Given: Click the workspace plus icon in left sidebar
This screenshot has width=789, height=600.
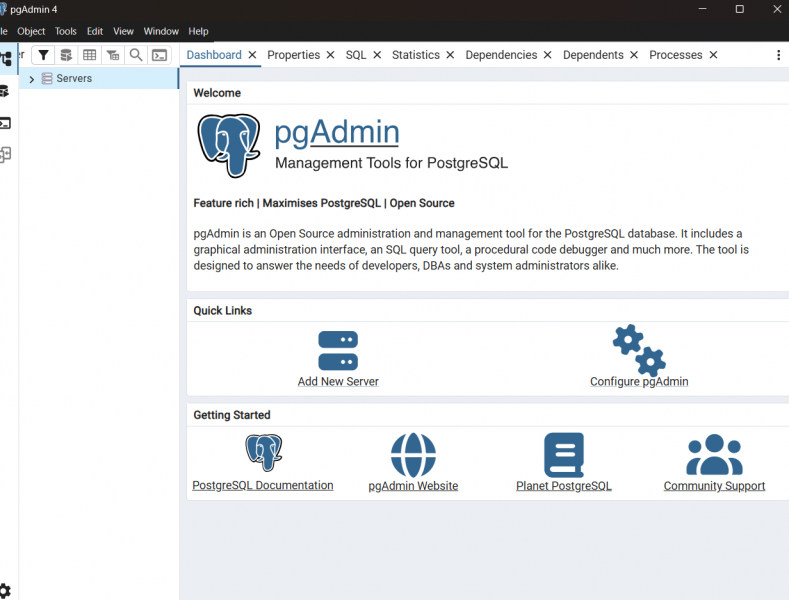Looking at the screenshot, I should click(x=5, y=154).
